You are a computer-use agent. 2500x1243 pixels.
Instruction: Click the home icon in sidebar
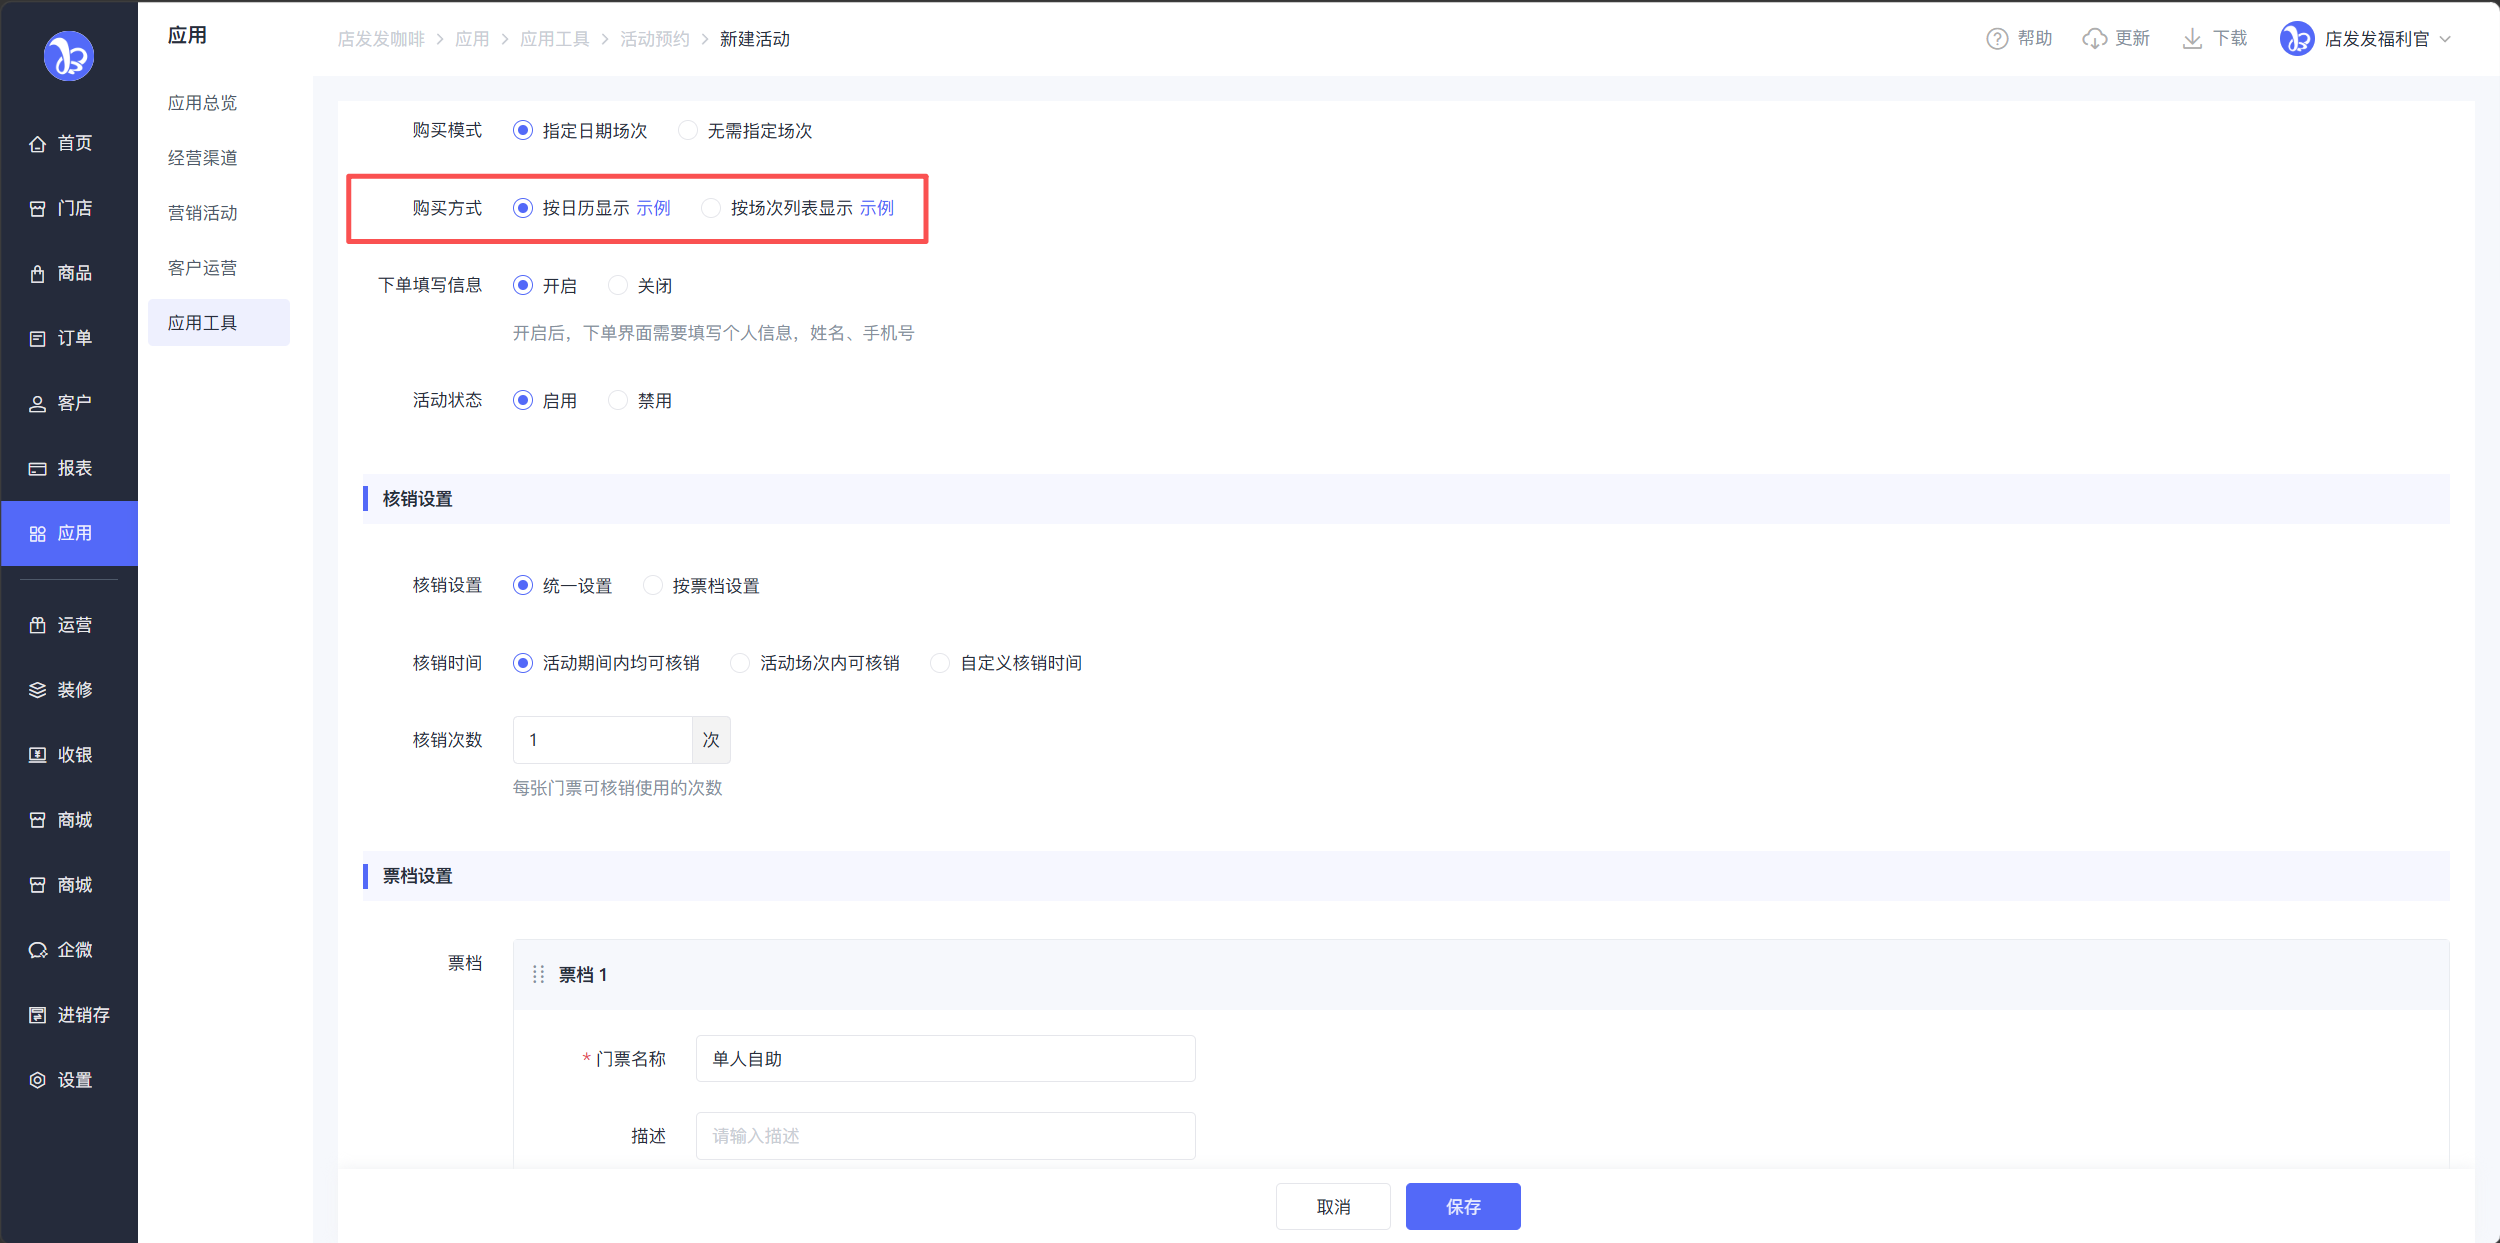pos(37,144)
